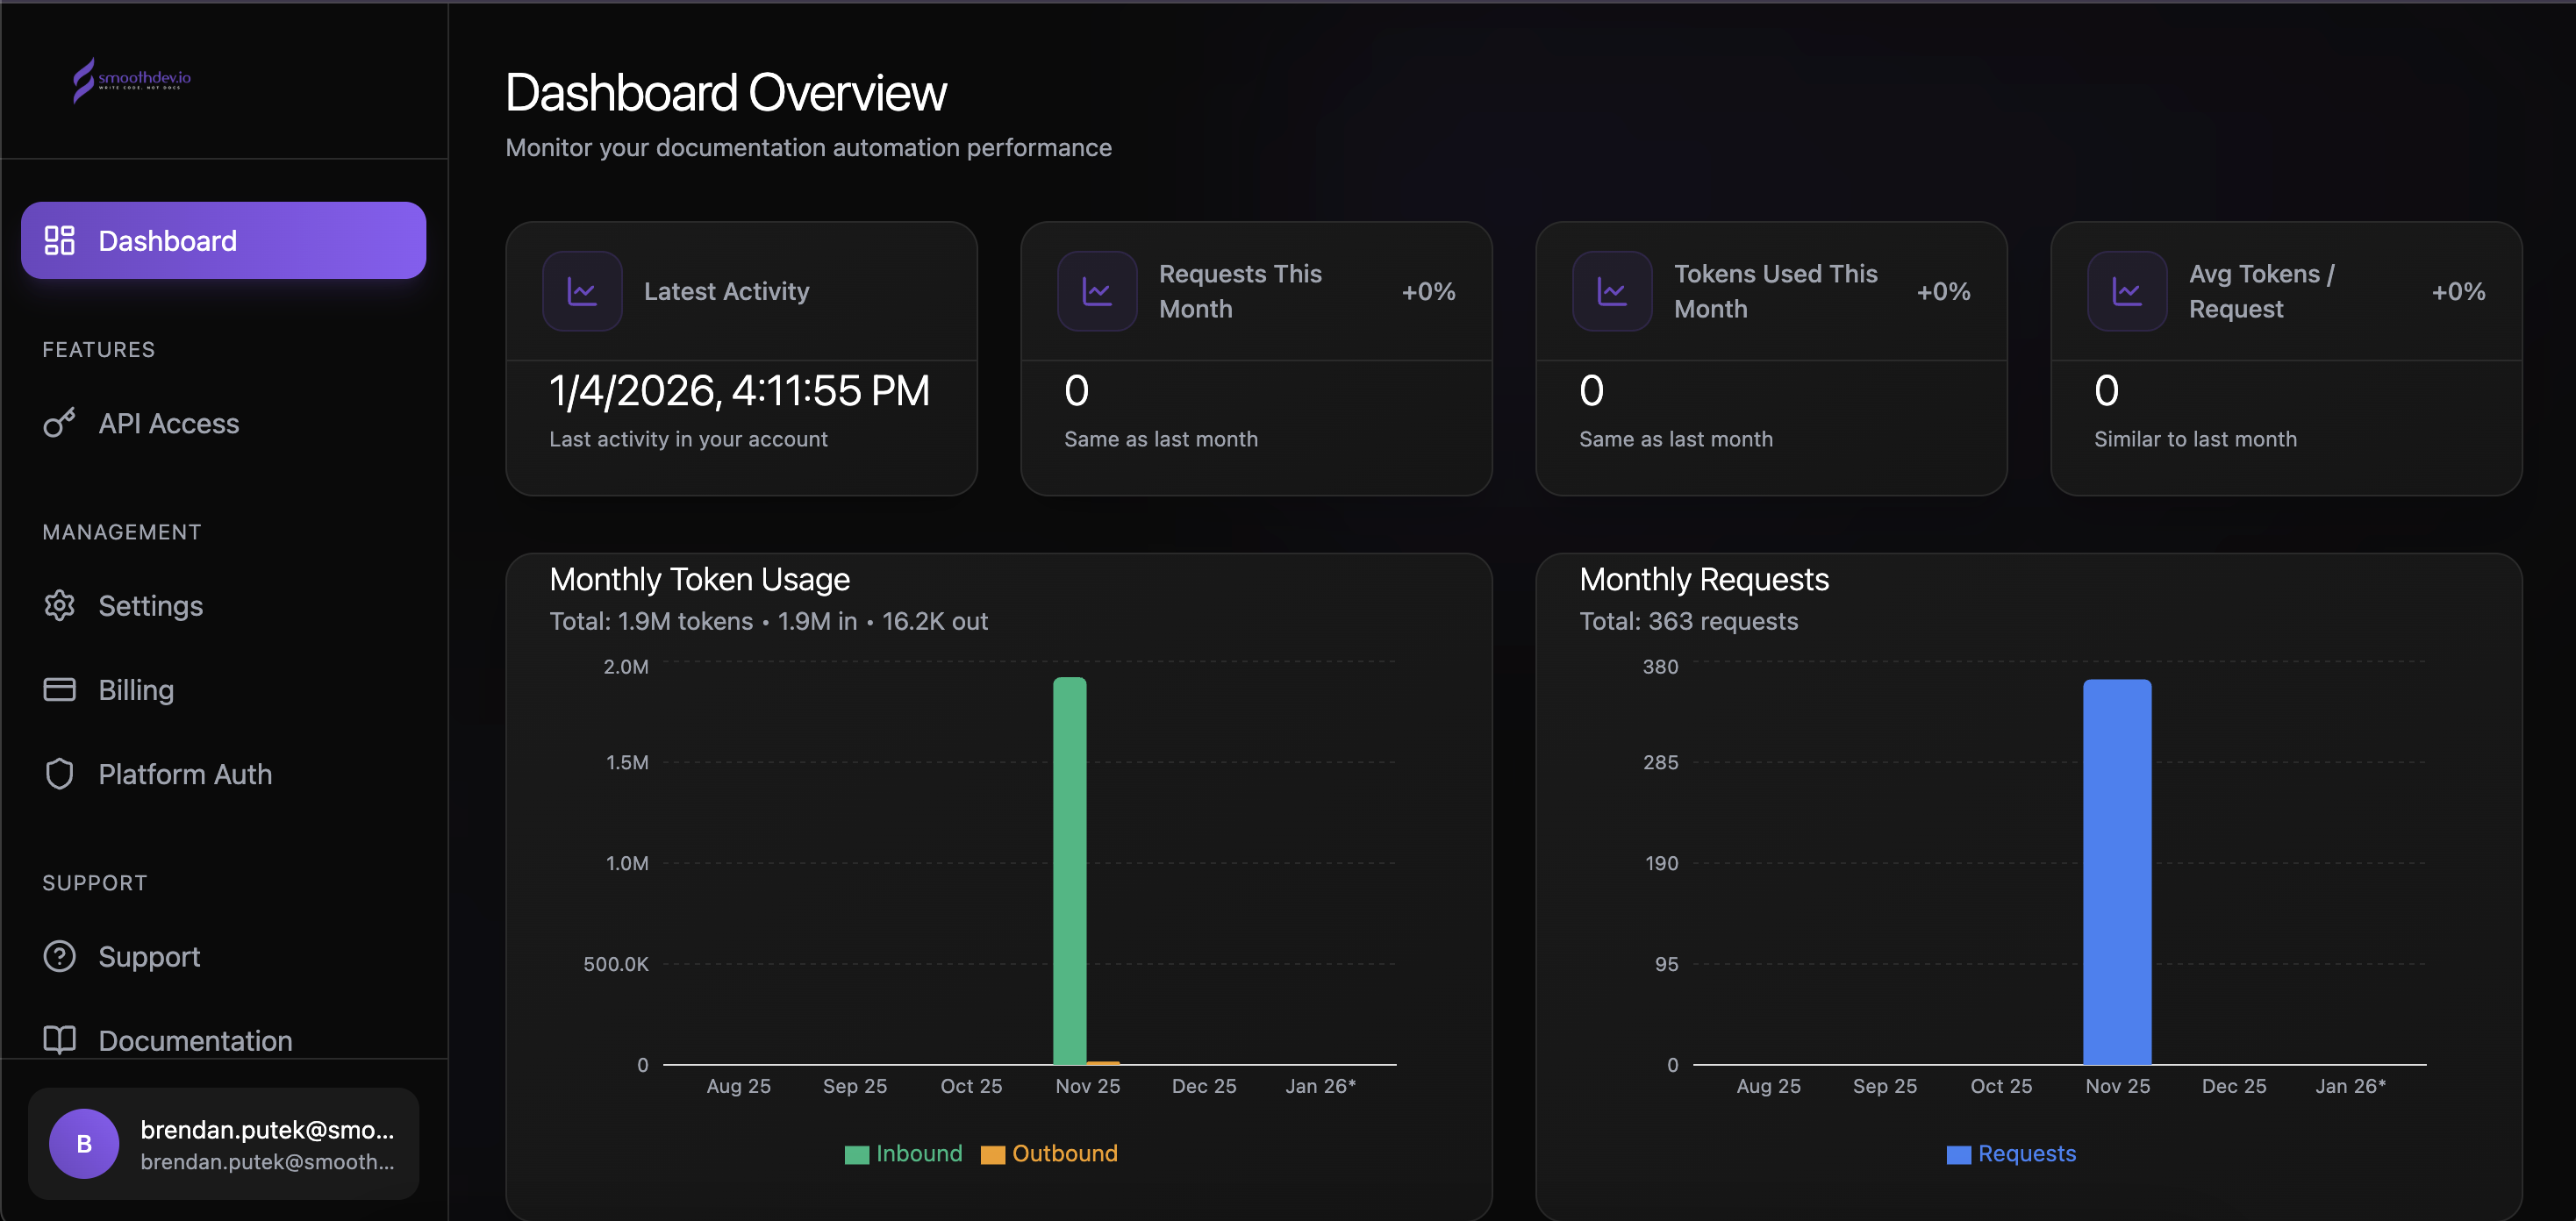This screenshot has width=2576, height=1221.
Task: Click the purple B user avatar
Action: (x=84, y=1143)
